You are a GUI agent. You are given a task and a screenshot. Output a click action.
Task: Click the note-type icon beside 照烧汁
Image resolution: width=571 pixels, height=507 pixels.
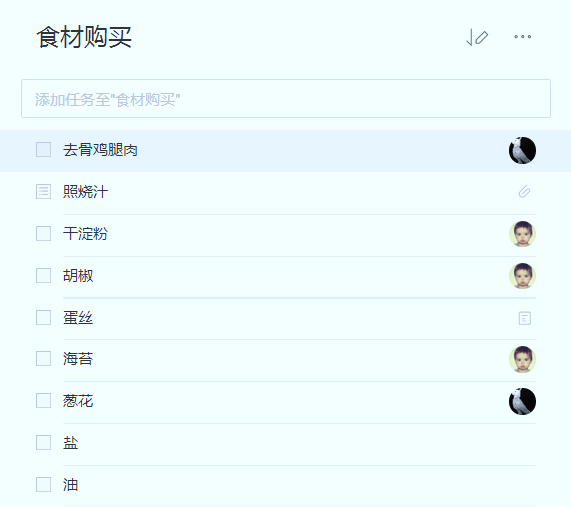(43, 192)
